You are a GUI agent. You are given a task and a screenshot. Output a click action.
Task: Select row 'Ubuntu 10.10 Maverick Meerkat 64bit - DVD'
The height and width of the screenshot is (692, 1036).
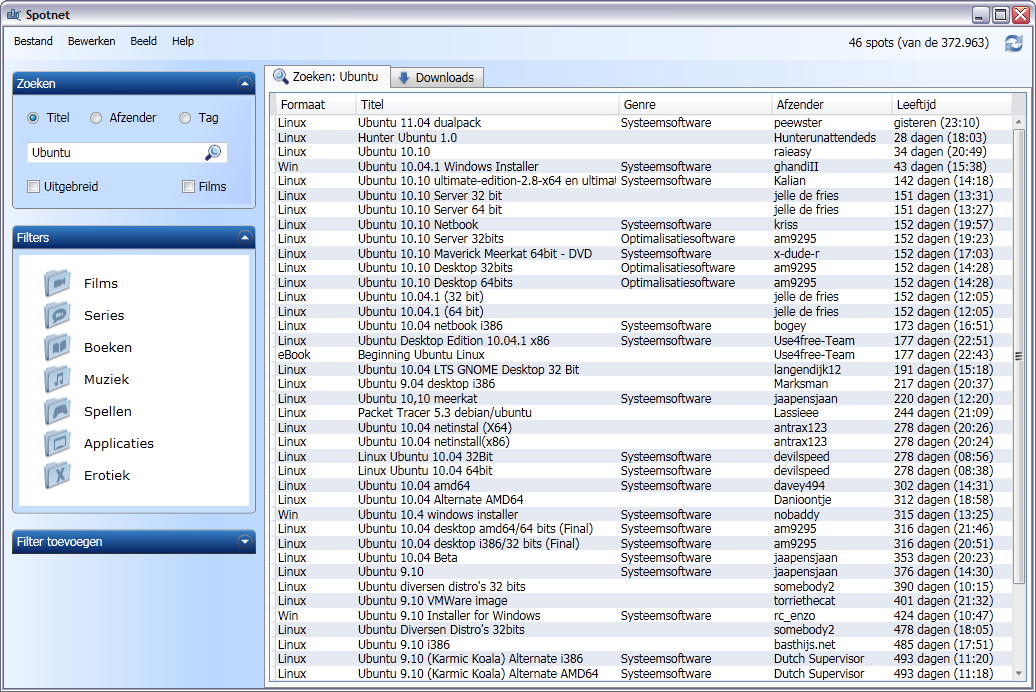[644, 254]
